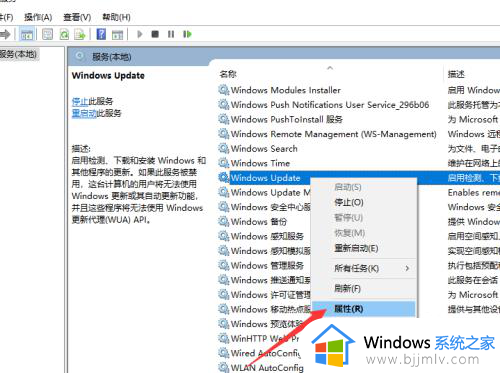Choose 刷新(F) in the context menu

[x=347, y=288]
